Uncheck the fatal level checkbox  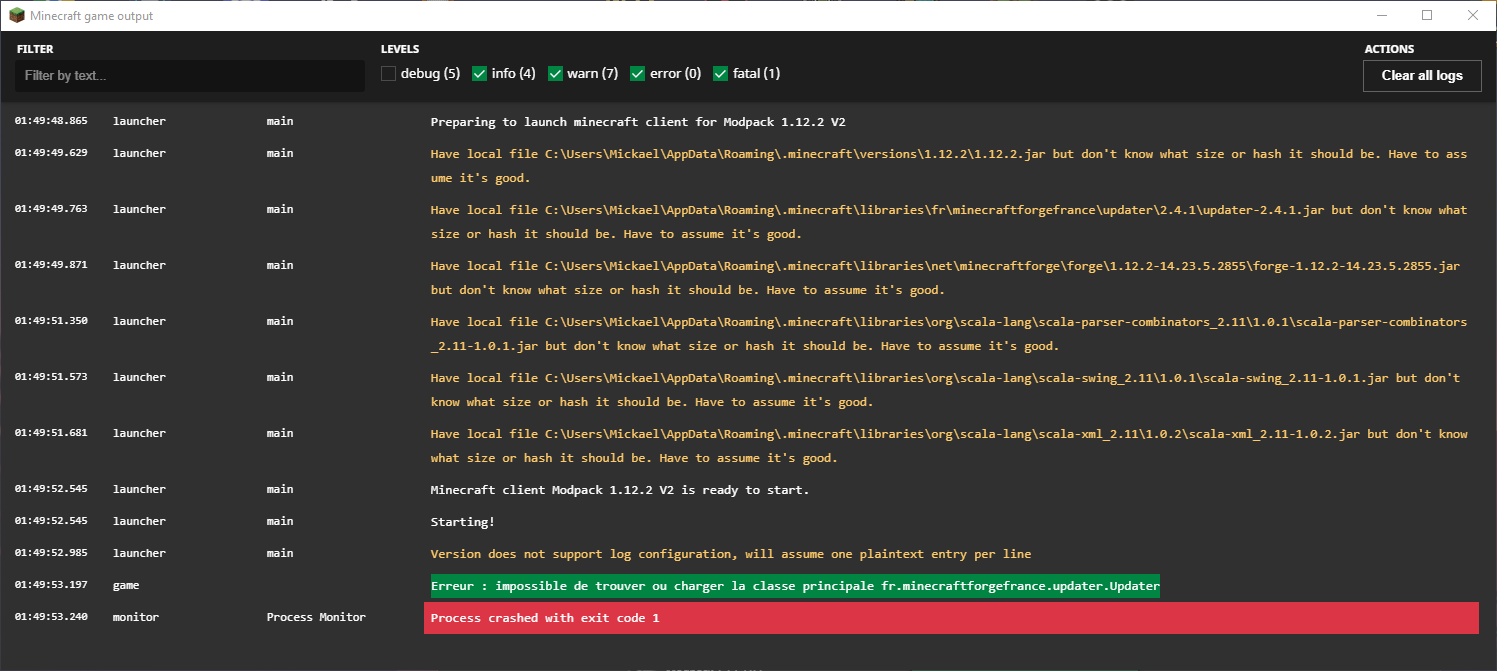(x=721, y=74)
